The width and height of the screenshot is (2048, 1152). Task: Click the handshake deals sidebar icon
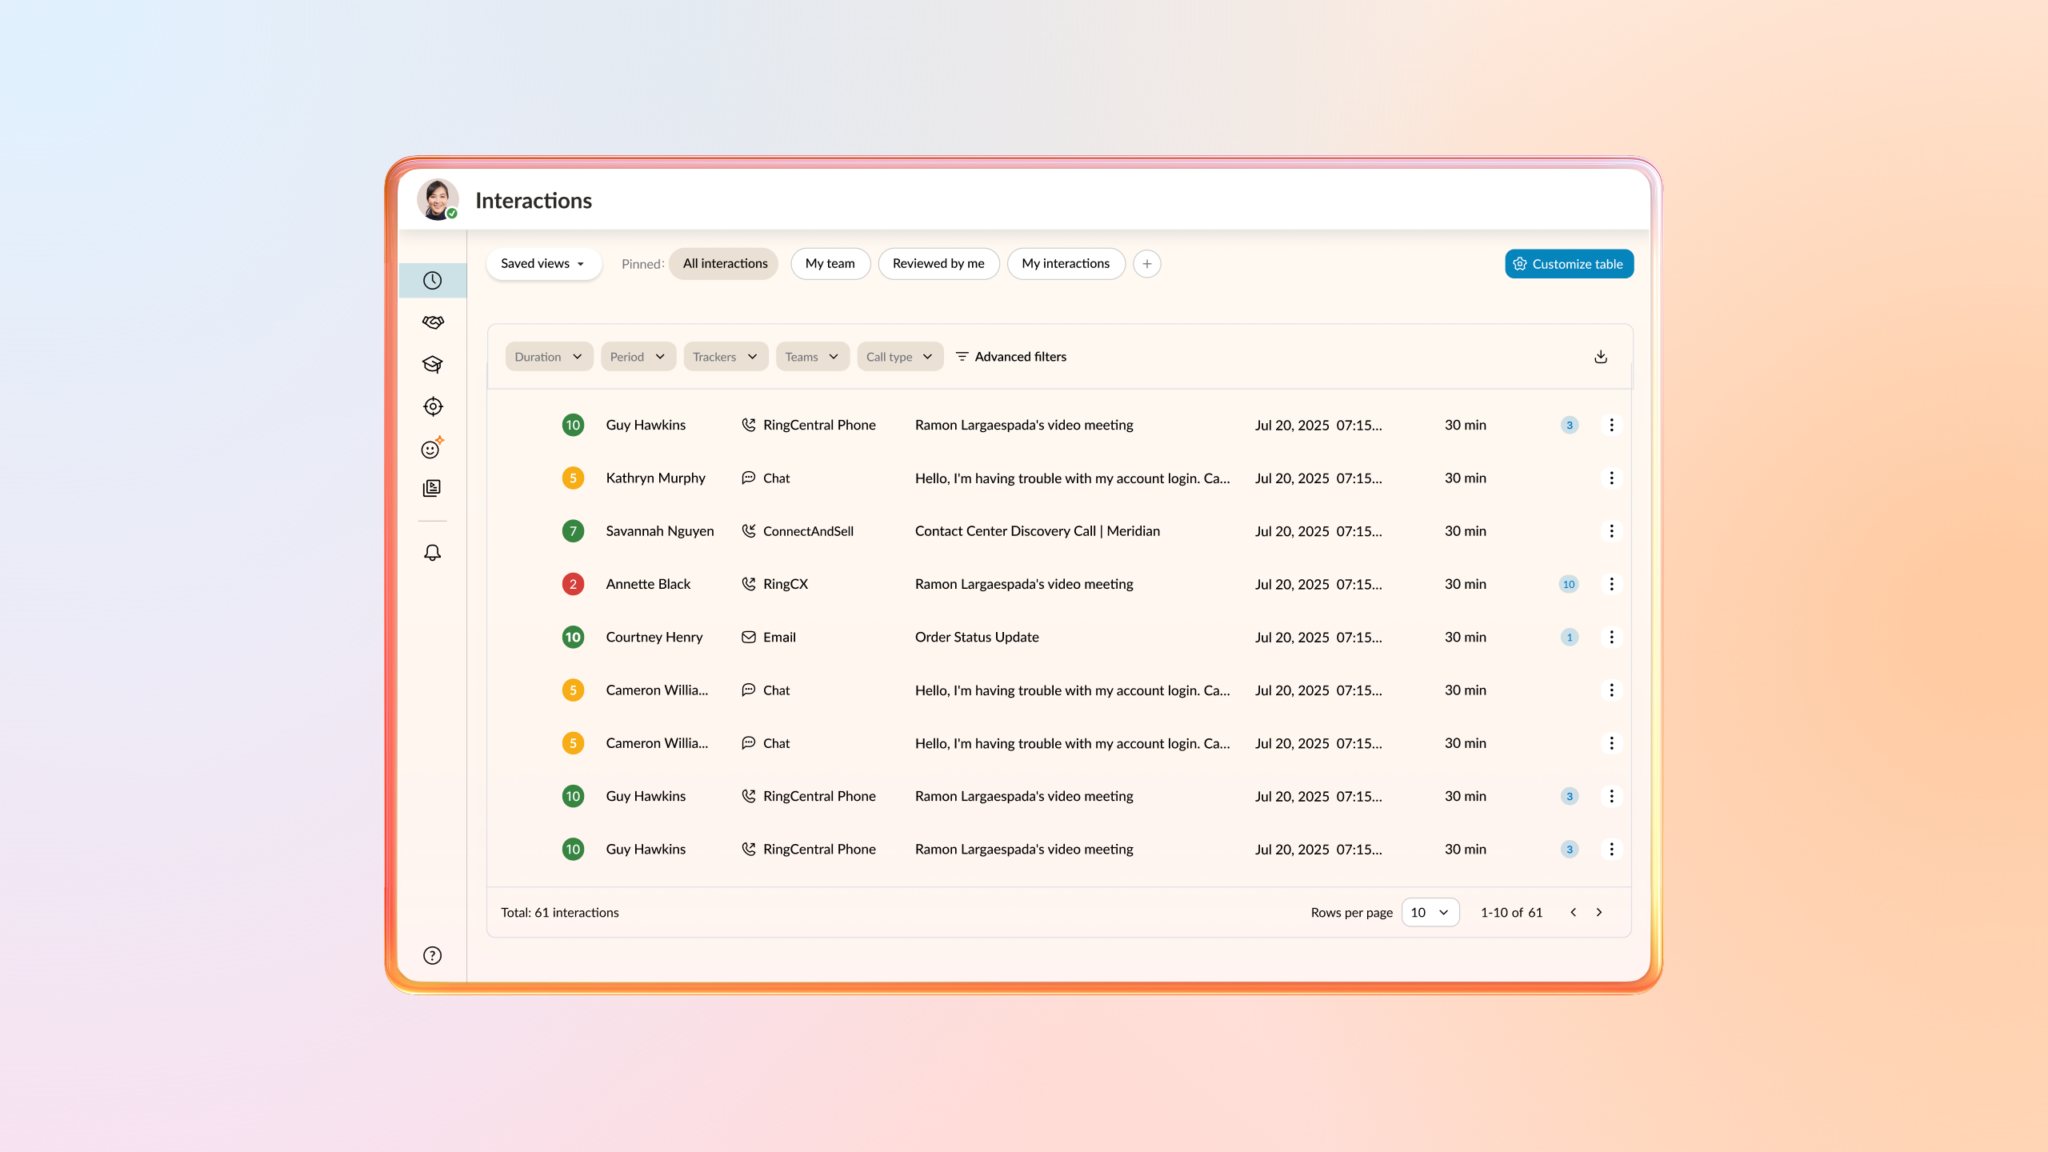point(432,322)
